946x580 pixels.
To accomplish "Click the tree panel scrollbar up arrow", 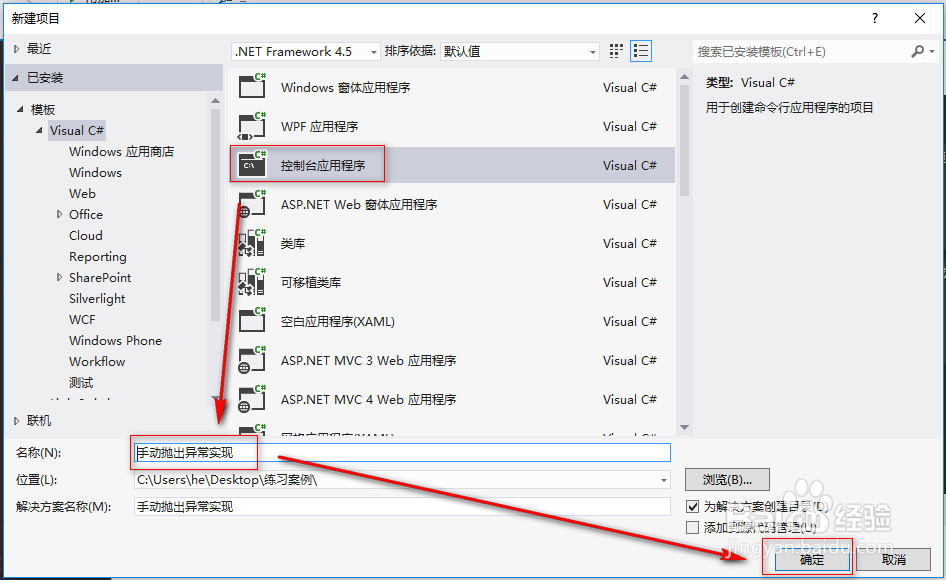I will (x=215, y=101).
